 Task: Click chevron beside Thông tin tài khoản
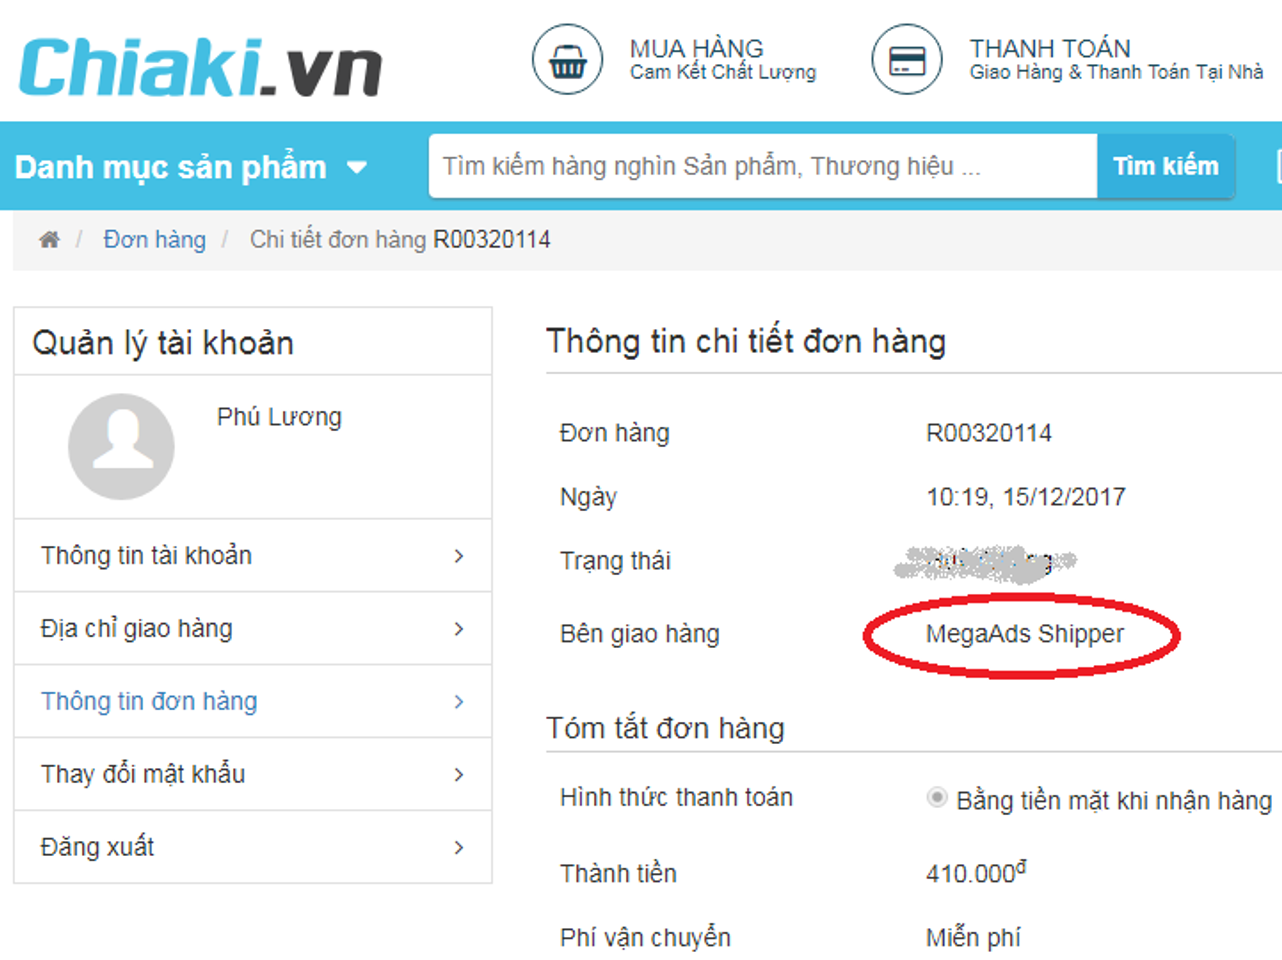(459, 556)
